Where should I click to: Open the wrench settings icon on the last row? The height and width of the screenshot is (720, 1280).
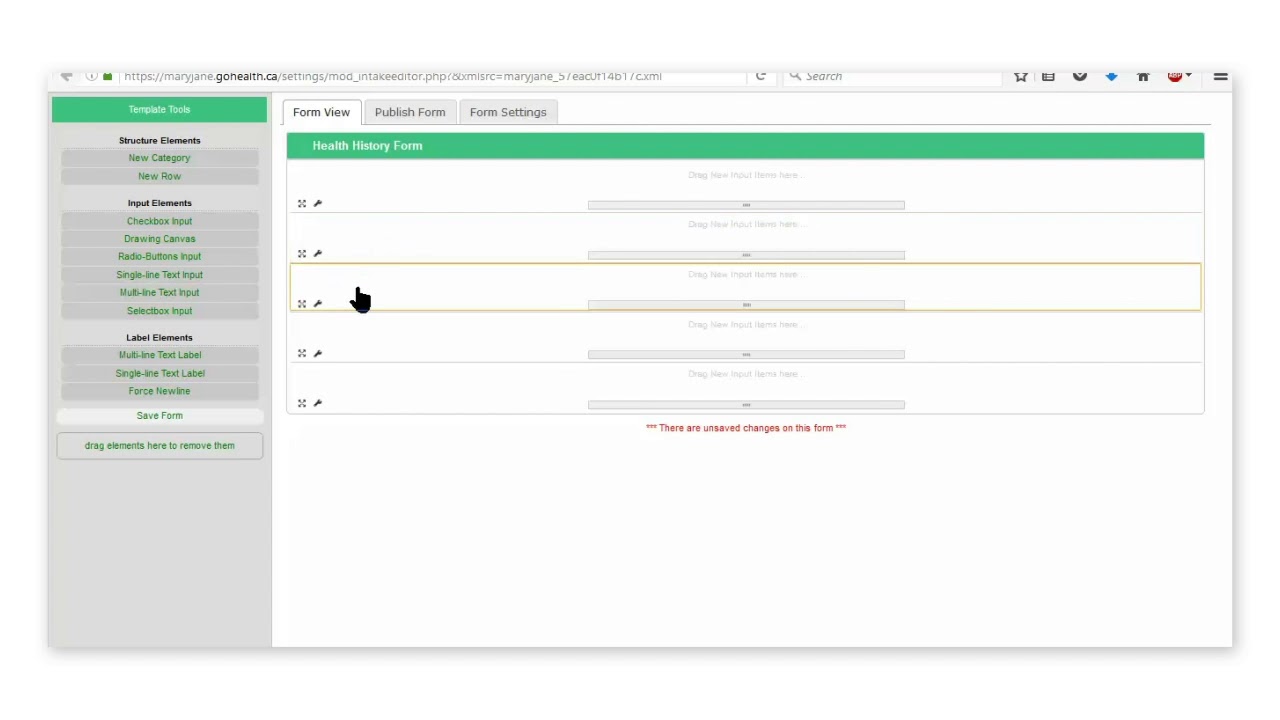point(318,403)
